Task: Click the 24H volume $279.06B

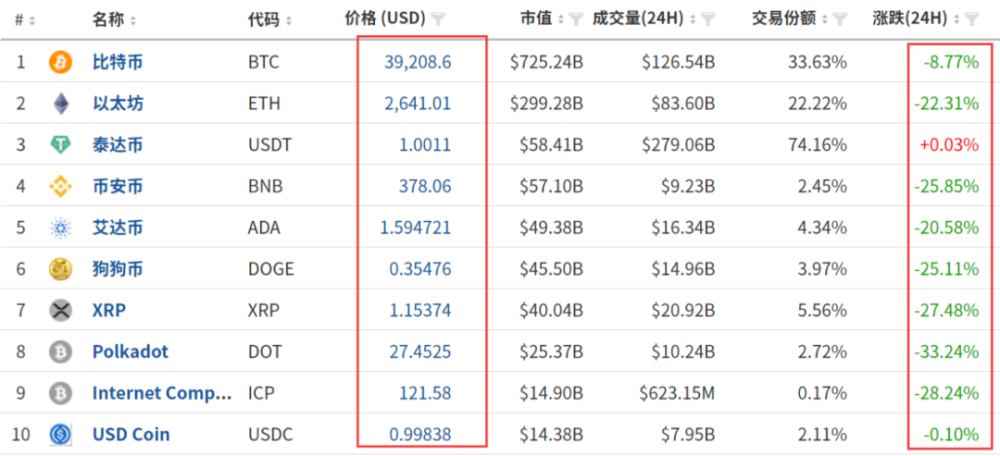Action: pos(679,145)
